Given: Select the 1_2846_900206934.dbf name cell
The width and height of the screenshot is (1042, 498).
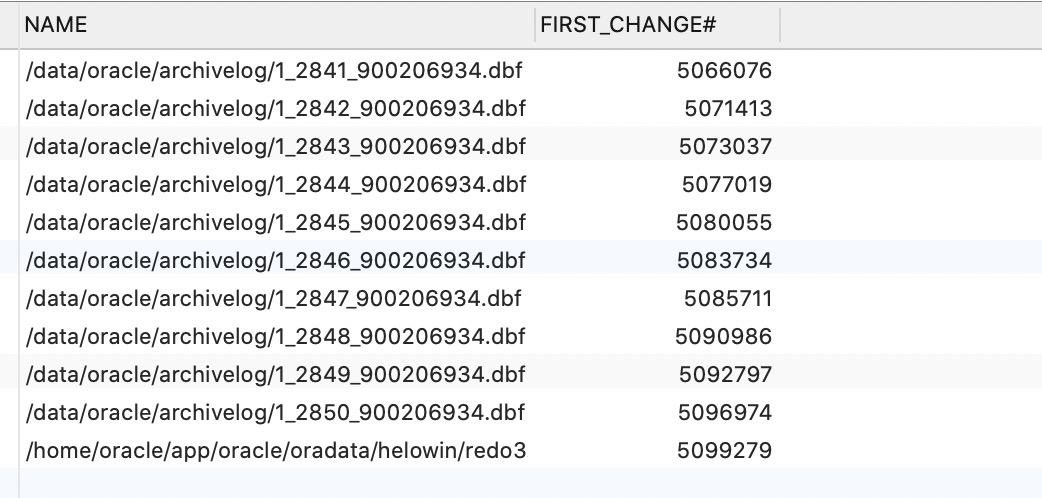Looking at the screenshot, I should [275, 261].
